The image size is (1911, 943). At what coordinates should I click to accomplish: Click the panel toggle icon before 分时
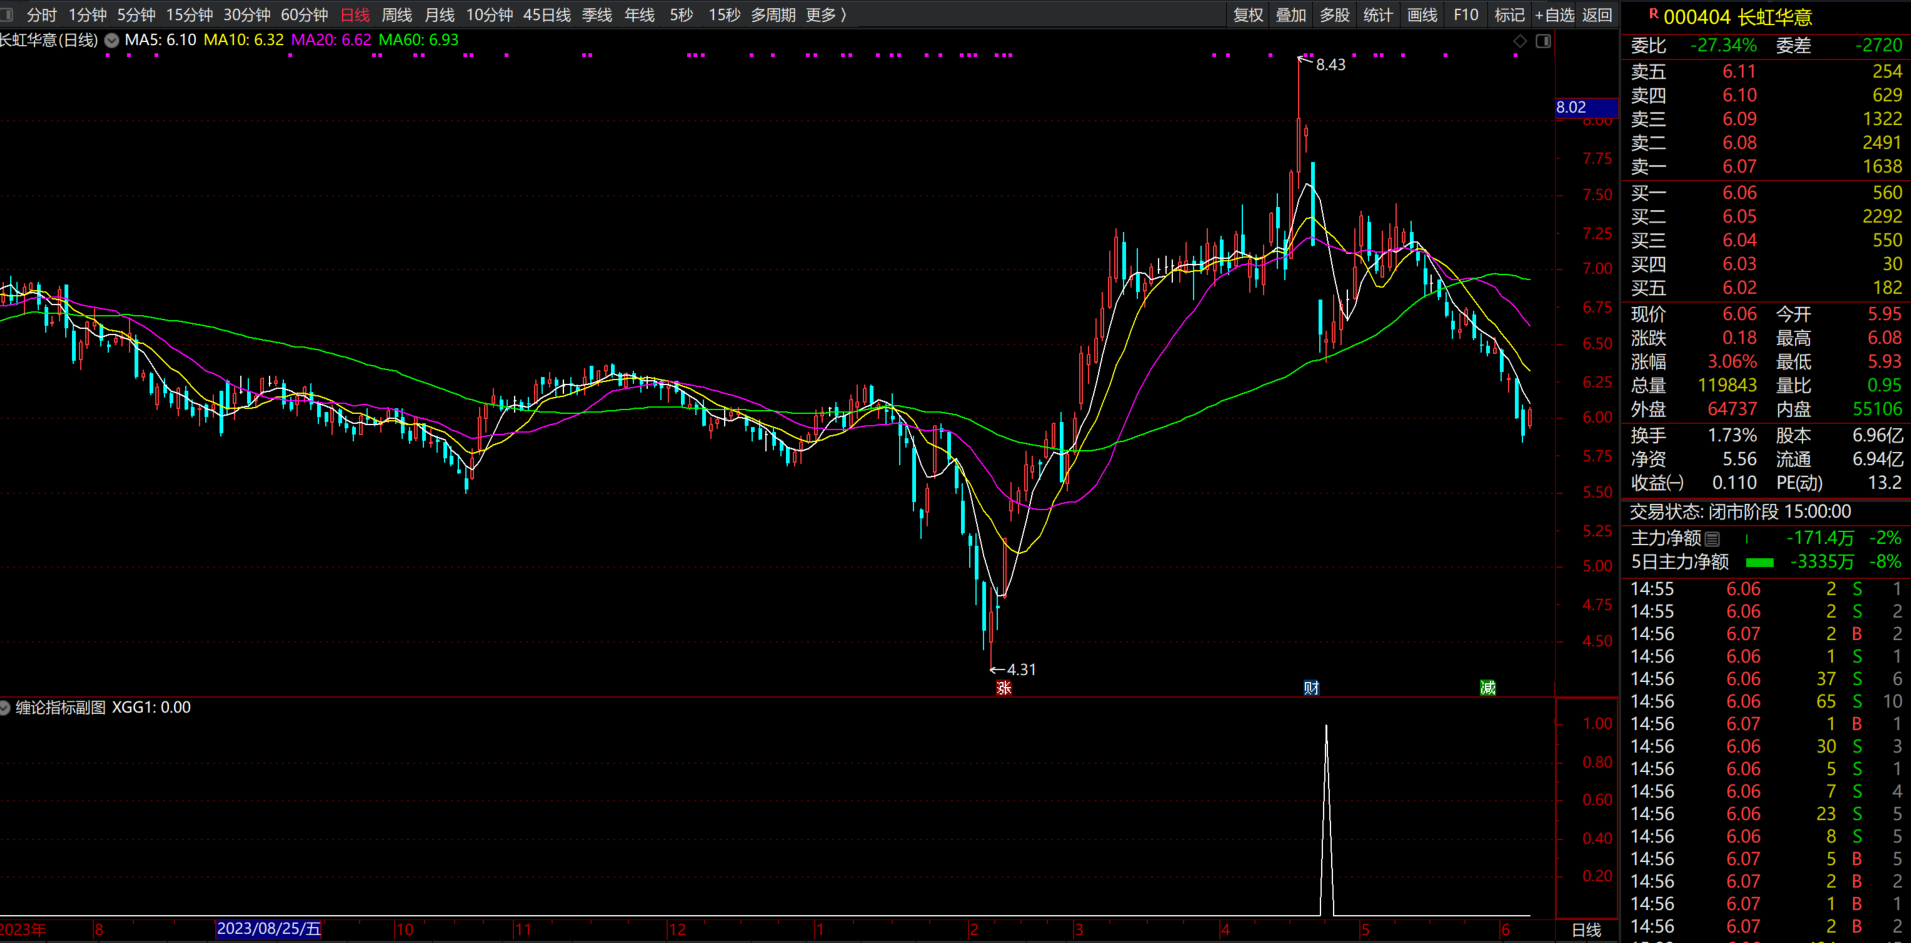coord(8,15)
